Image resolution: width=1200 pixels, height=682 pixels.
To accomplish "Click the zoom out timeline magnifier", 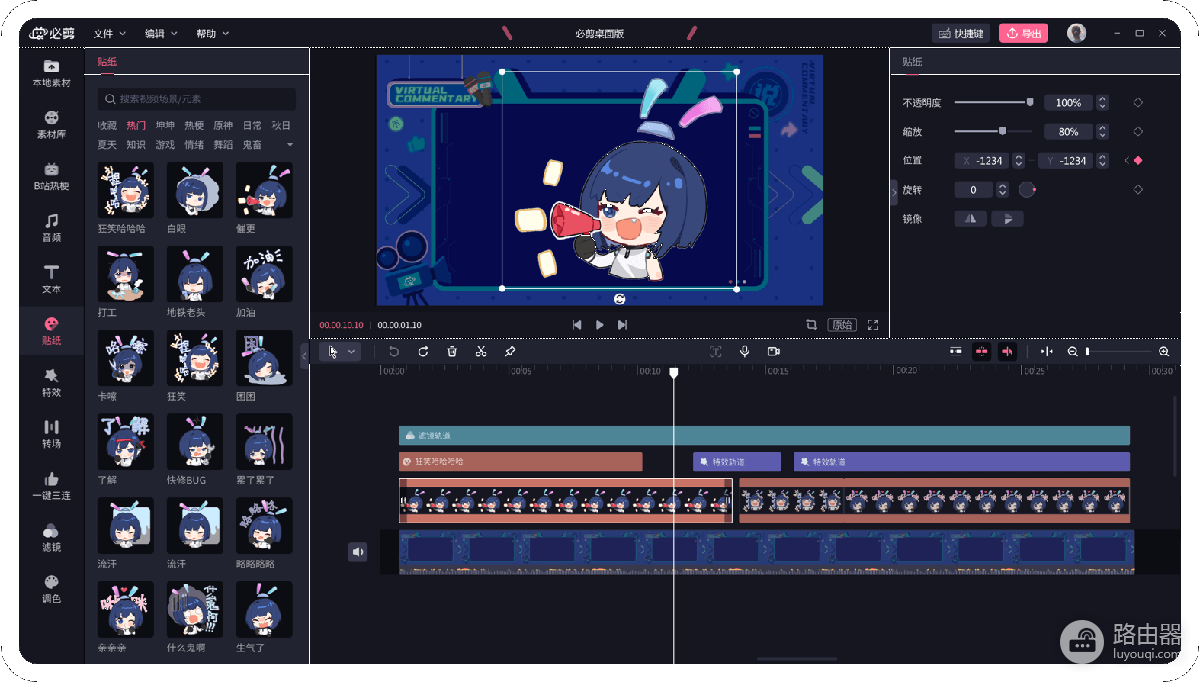I will click(x=1073, y=352).
